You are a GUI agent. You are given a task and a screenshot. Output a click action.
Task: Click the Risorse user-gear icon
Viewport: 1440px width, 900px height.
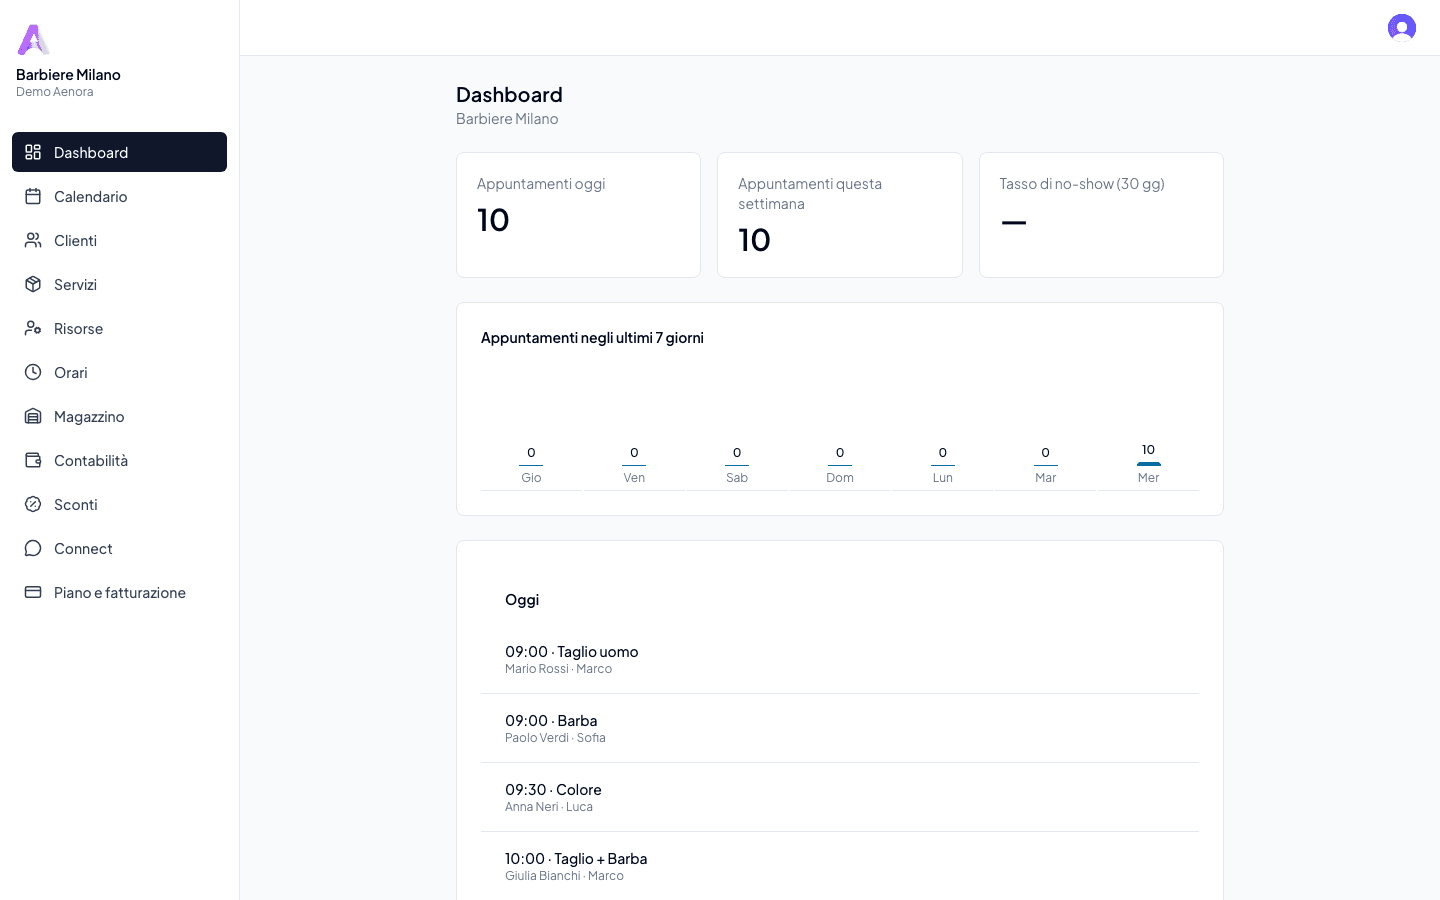click(x=33, y=328)
